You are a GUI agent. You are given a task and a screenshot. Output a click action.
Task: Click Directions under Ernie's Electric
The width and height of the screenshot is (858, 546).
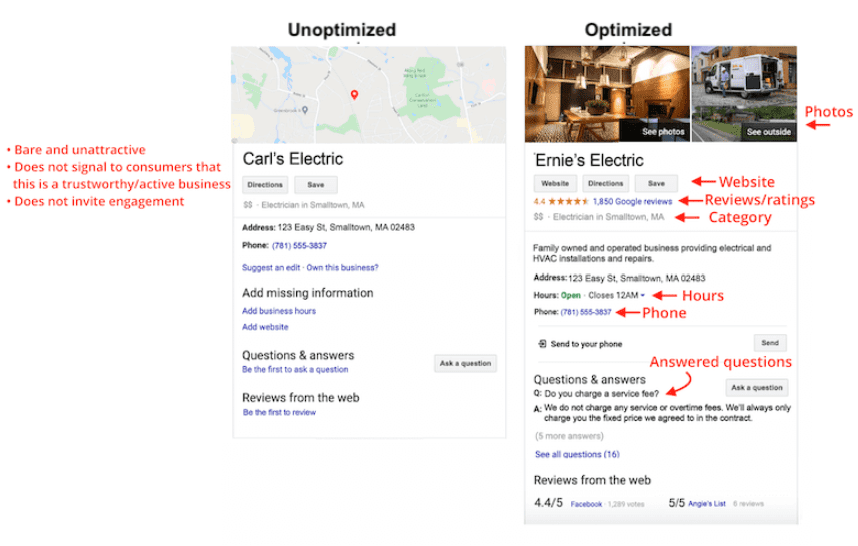point(605,184)
